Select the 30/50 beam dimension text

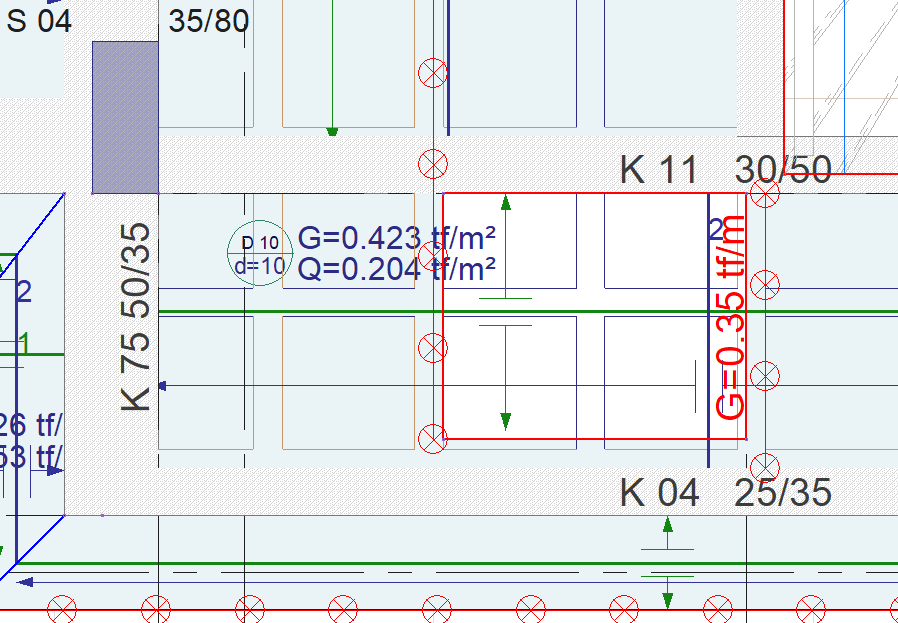tap(783, 171)
